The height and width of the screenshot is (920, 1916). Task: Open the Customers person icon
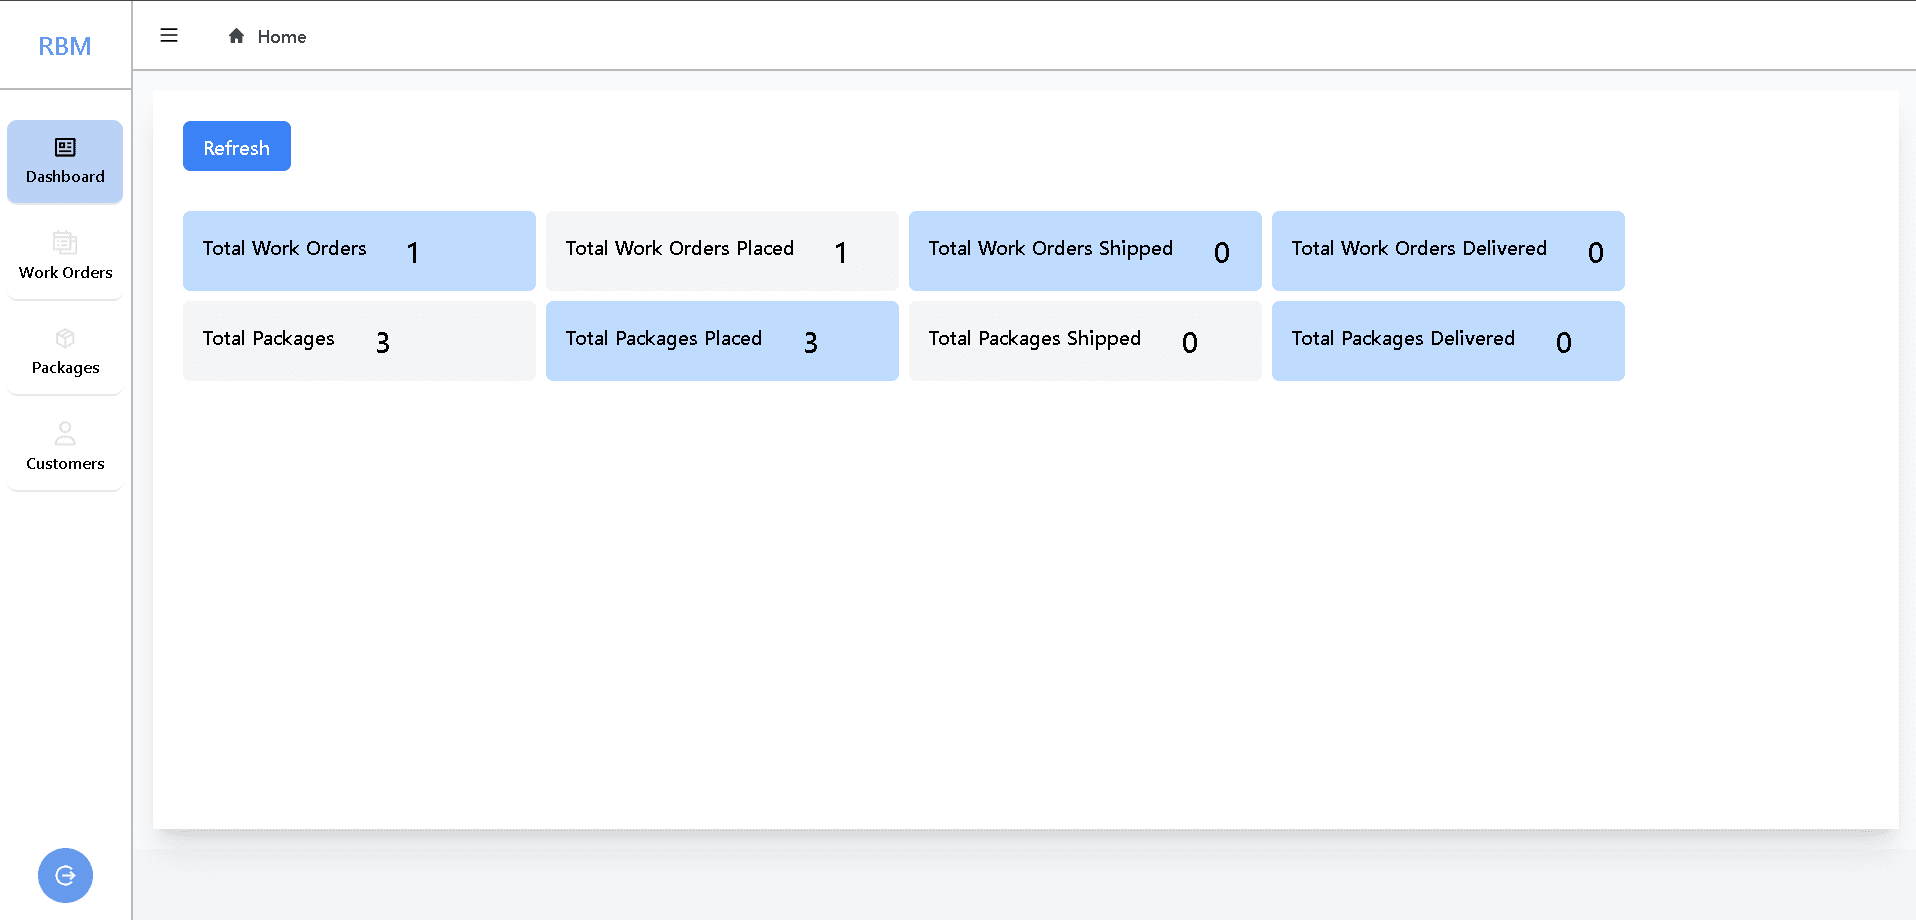65,433
